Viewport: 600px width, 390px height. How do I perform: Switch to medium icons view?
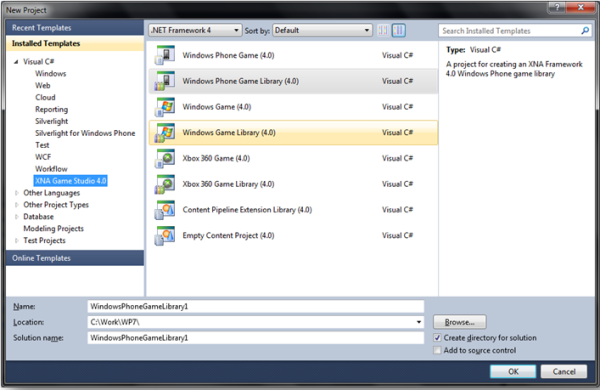coord(398,30)
